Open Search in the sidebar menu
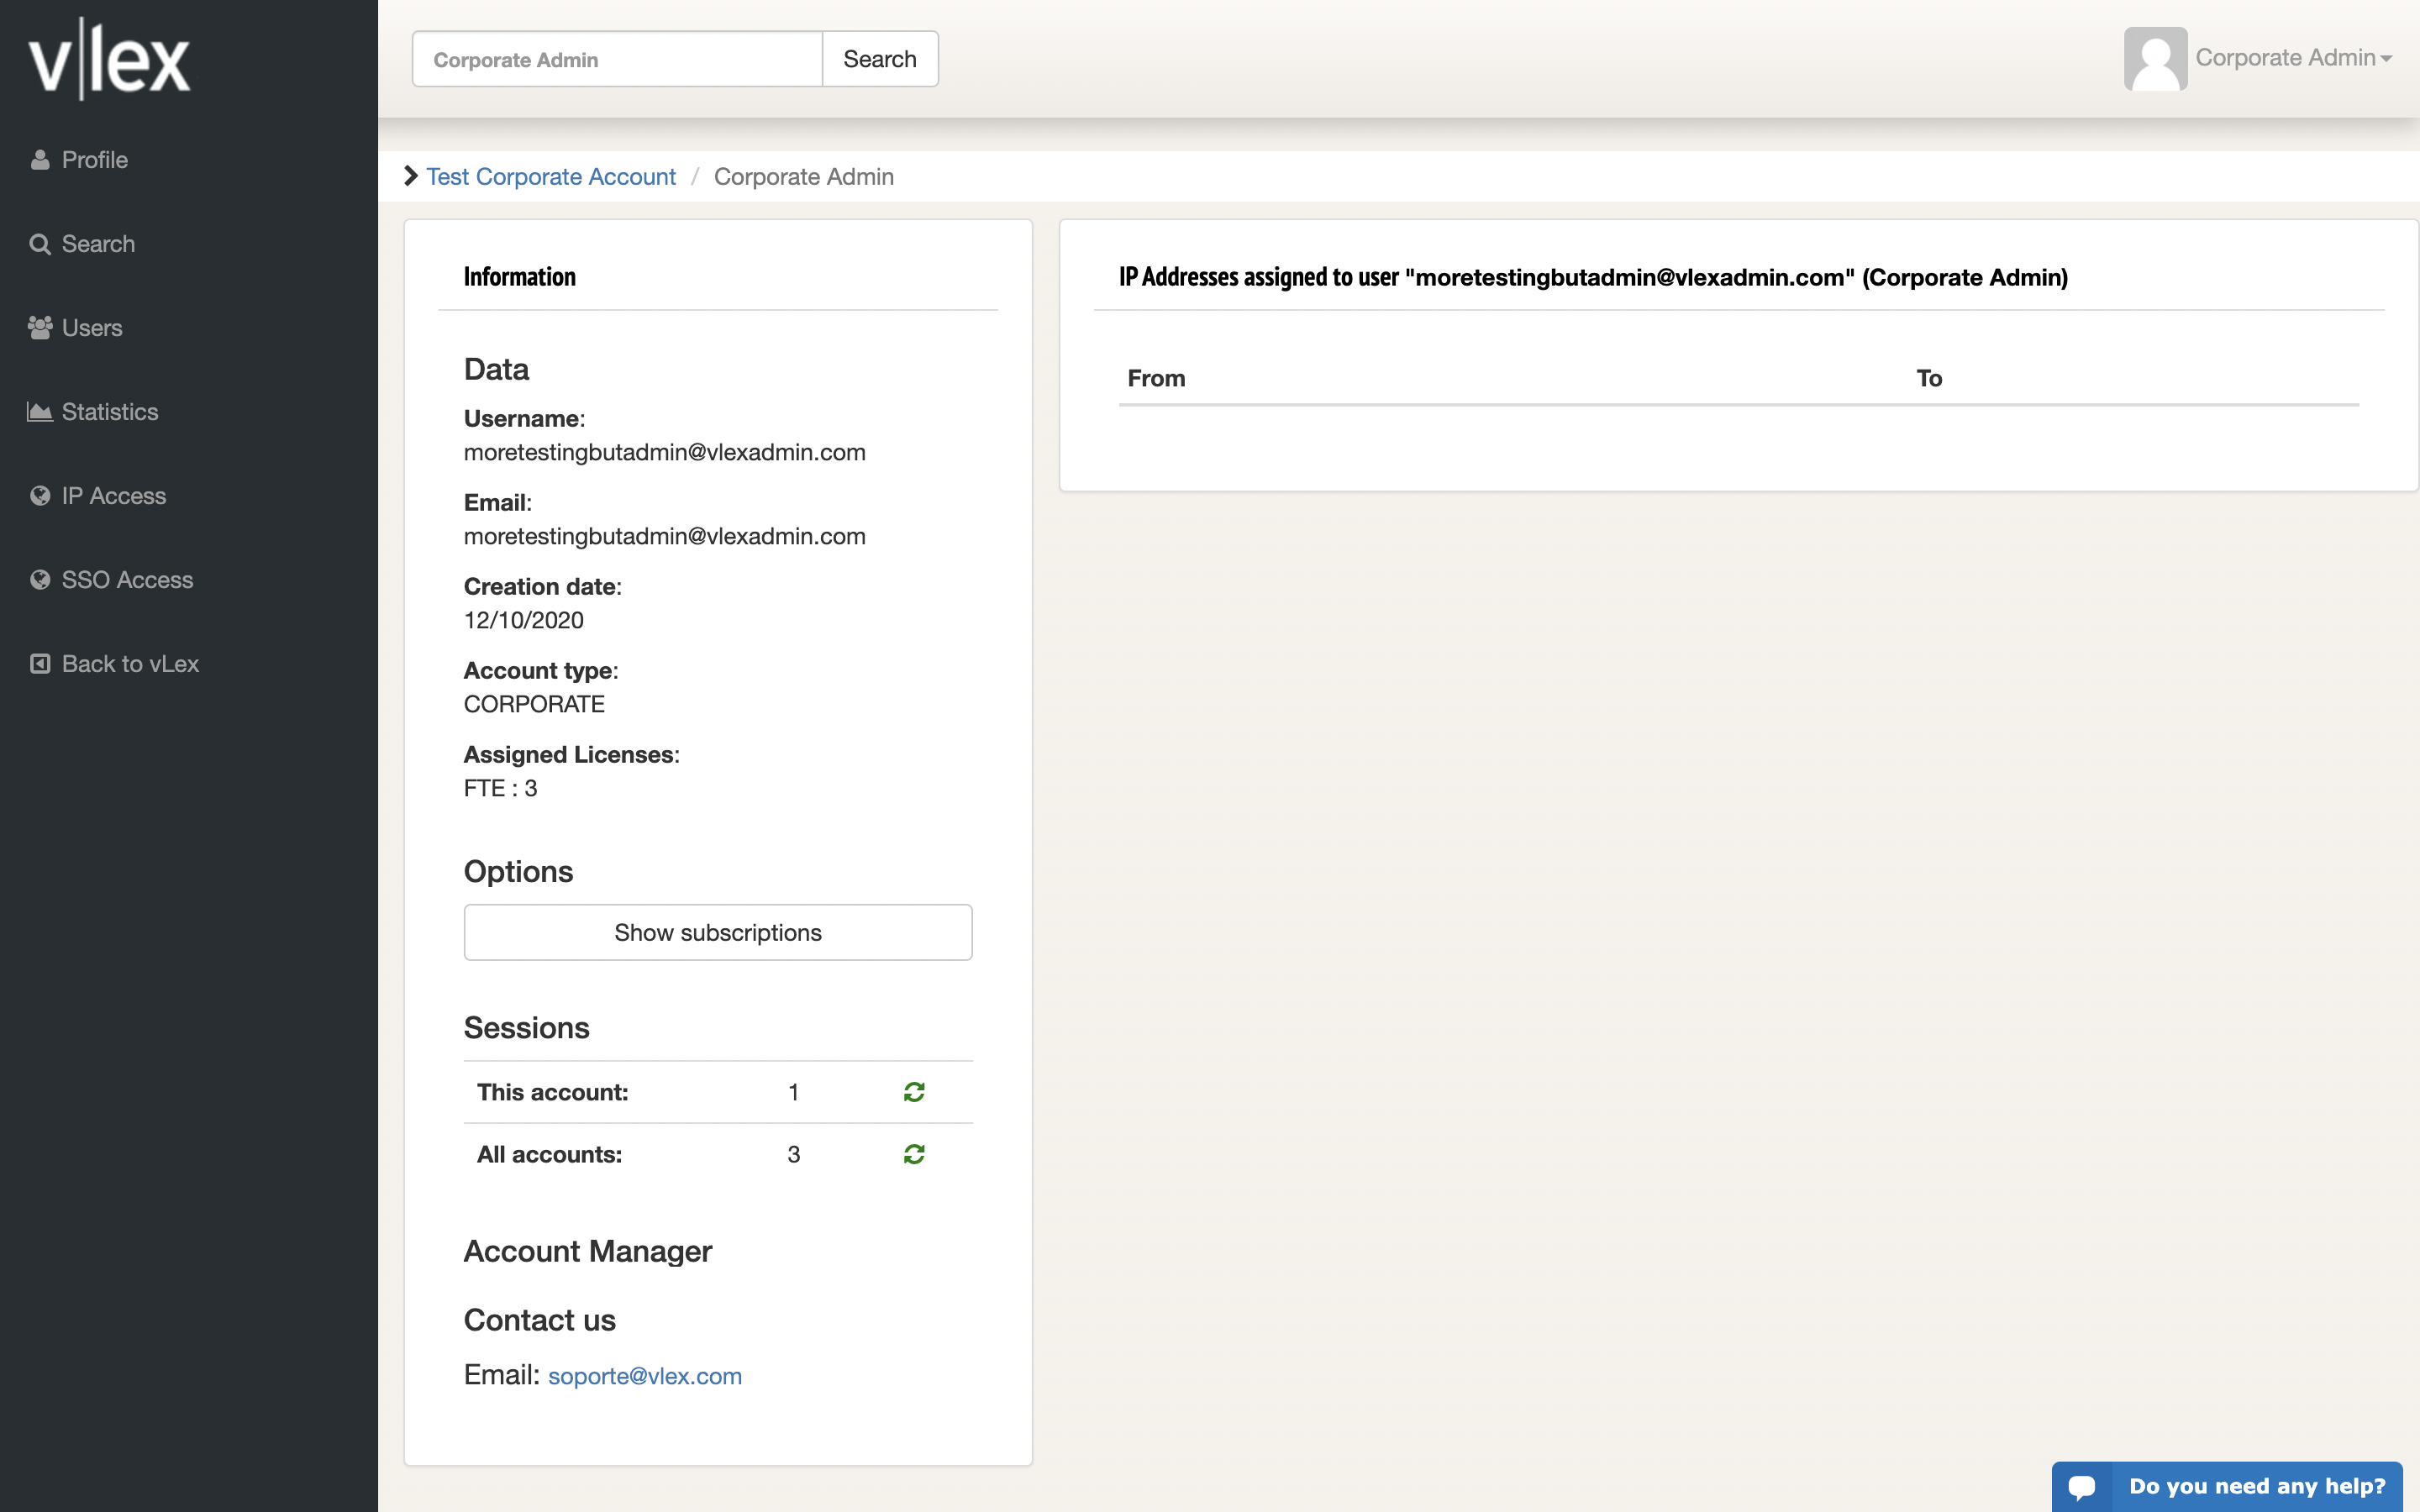 click(98, 244)
